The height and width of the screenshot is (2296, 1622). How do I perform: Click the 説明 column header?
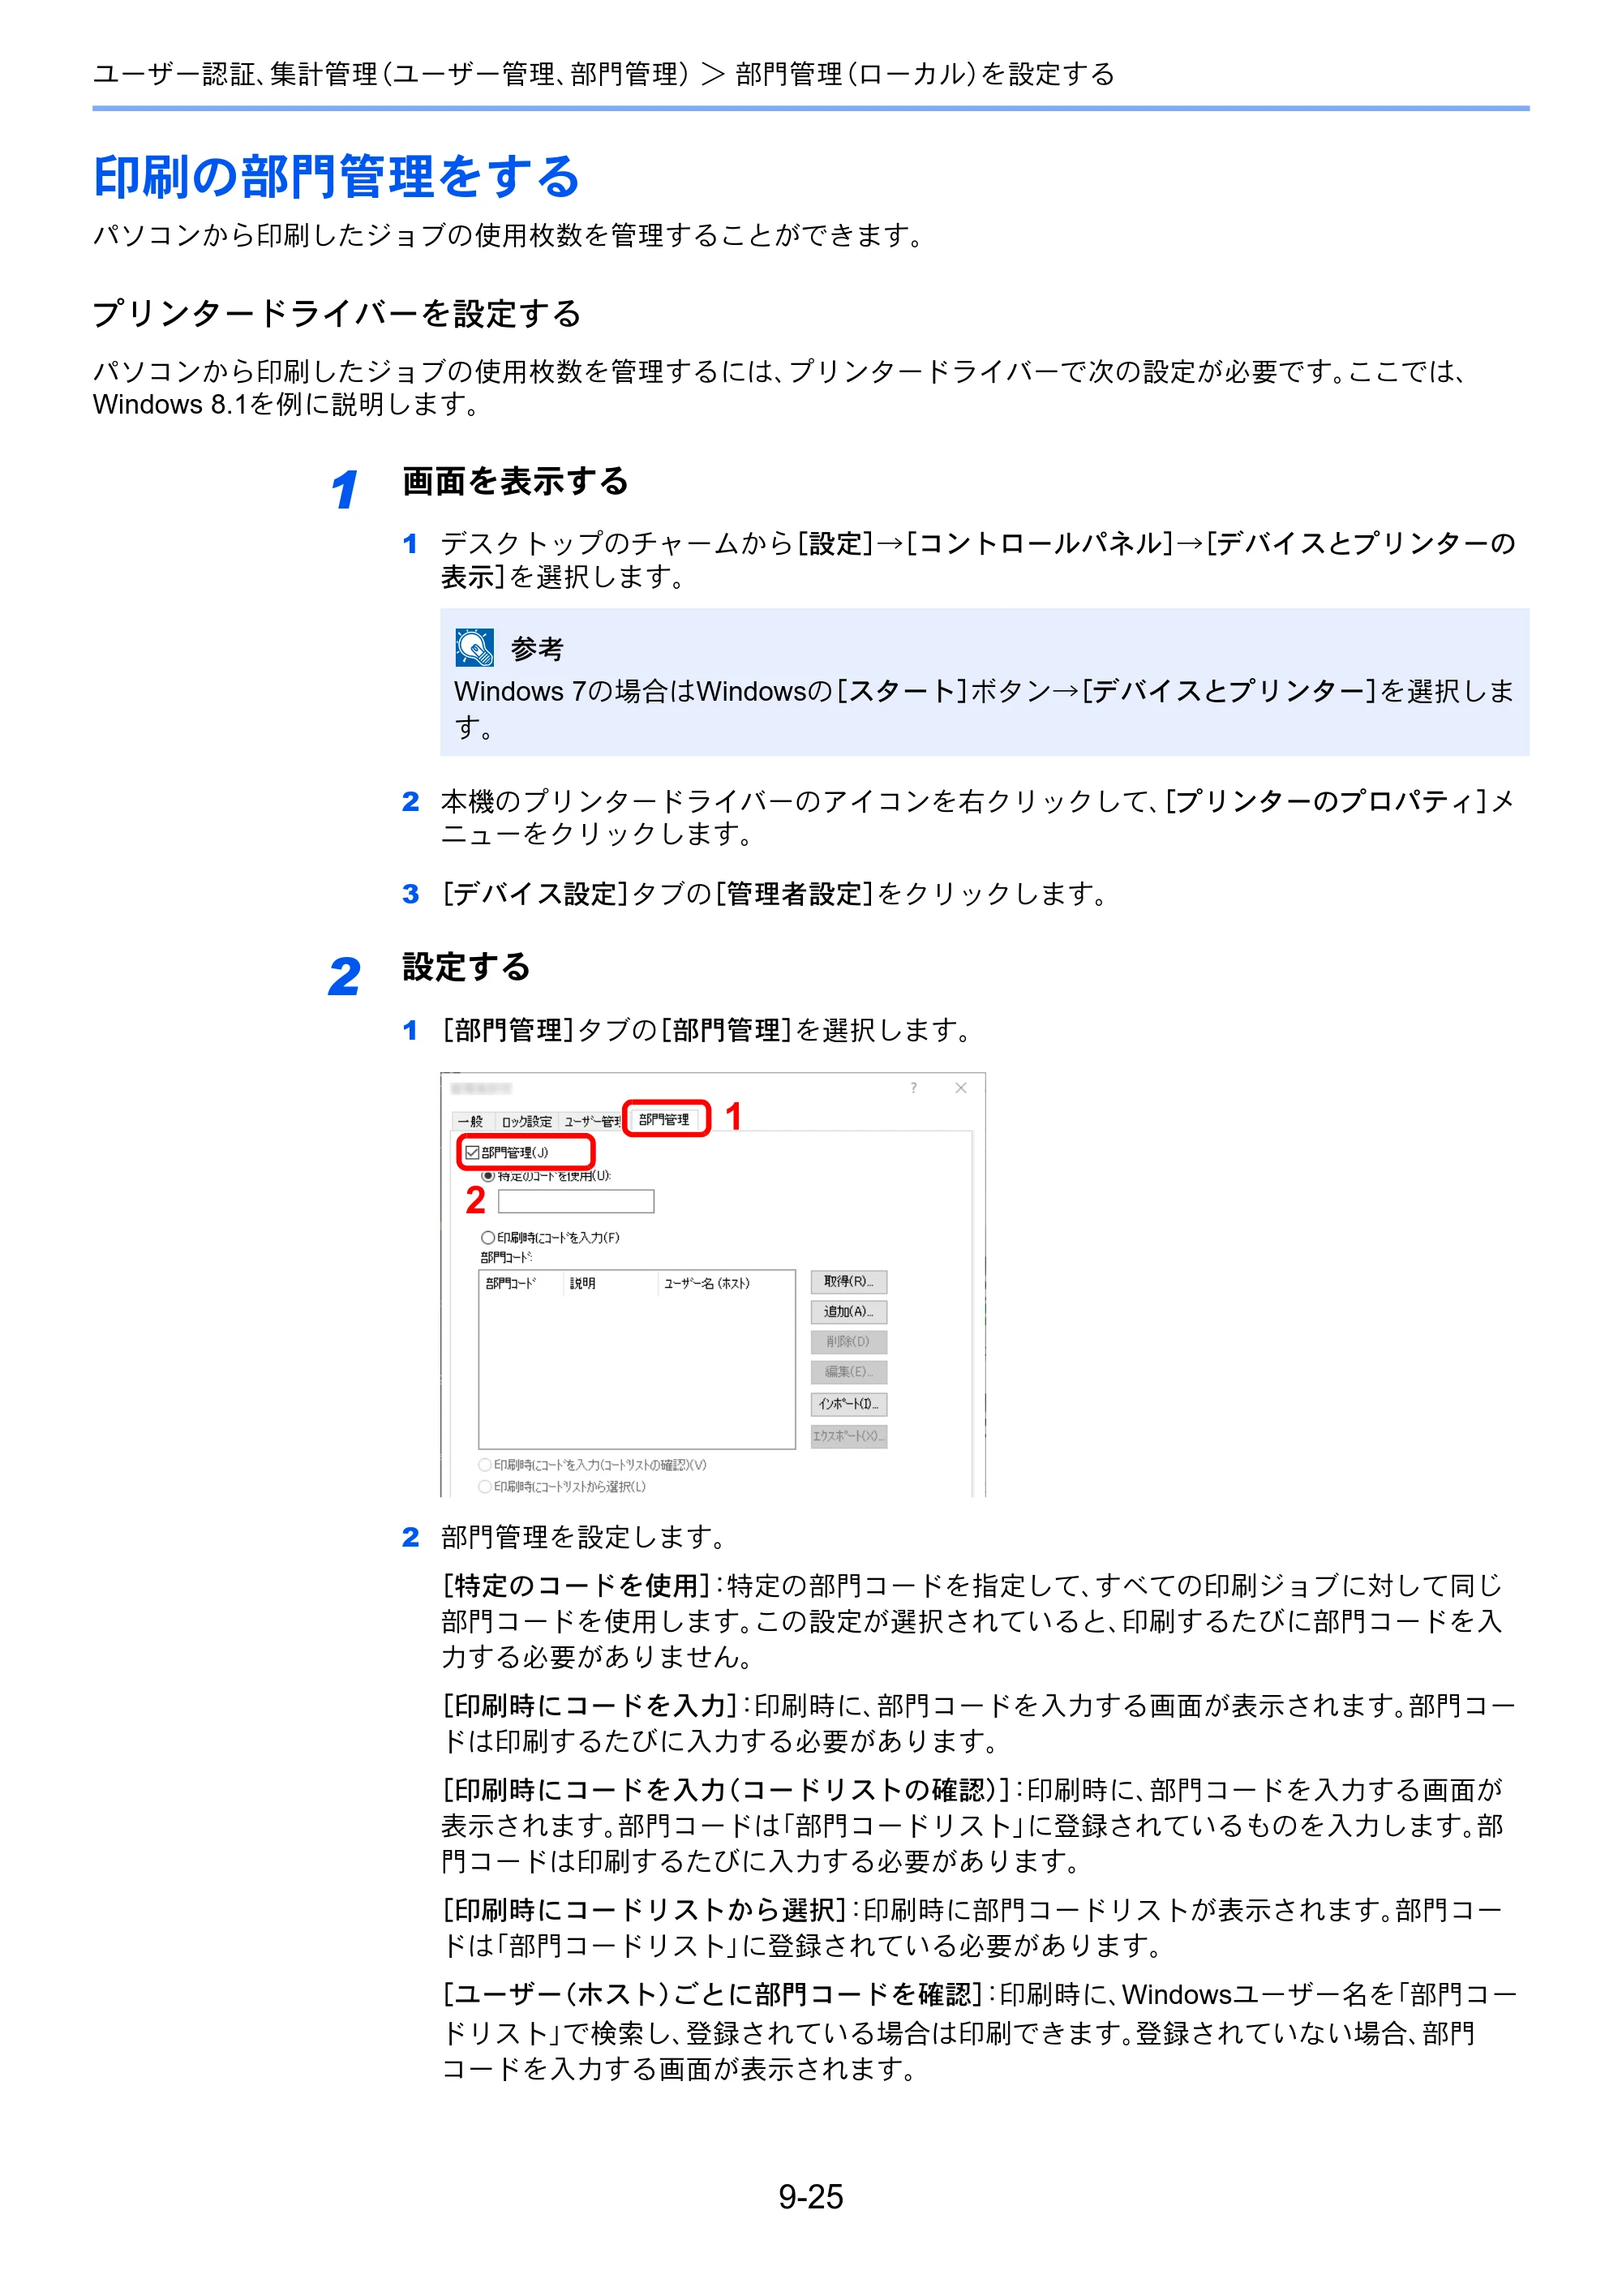coord(609,1283)
